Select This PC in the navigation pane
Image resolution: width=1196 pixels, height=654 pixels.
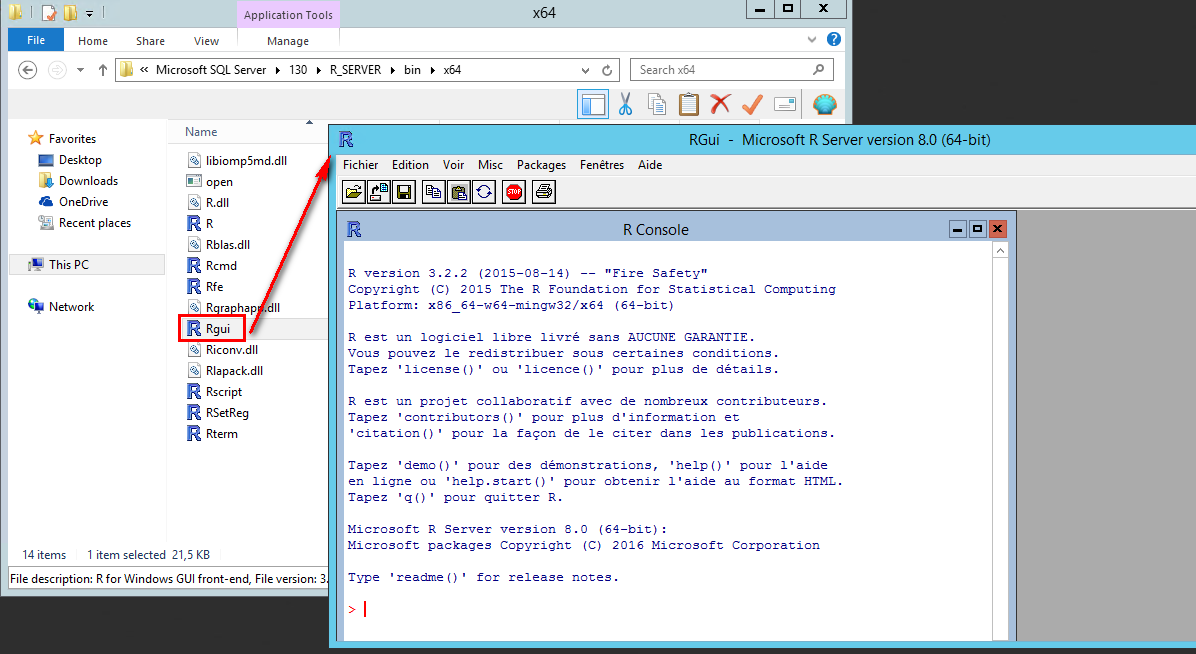pos(69,265)
